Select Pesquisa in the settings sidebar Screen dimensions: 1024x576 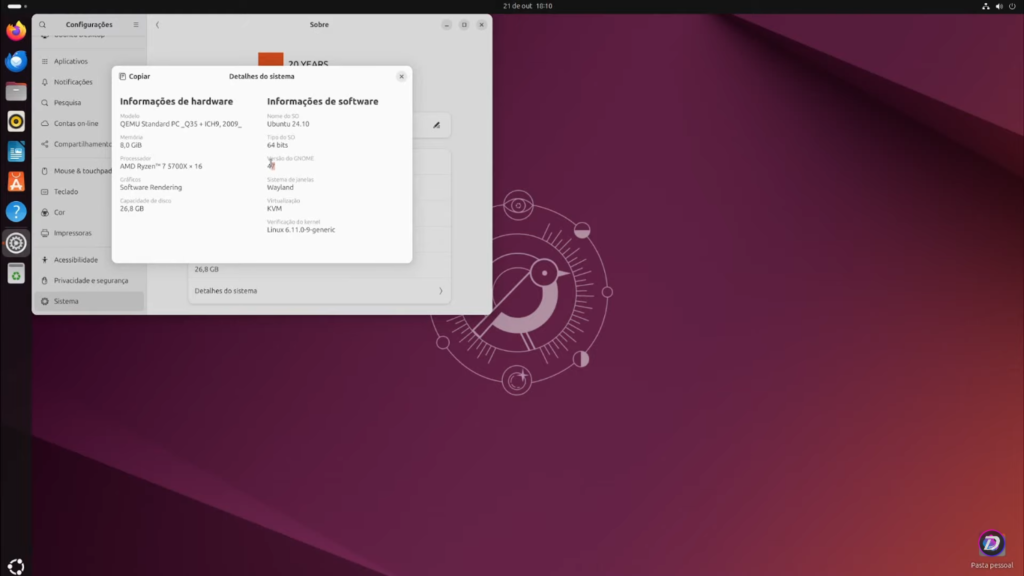[89, 103]
